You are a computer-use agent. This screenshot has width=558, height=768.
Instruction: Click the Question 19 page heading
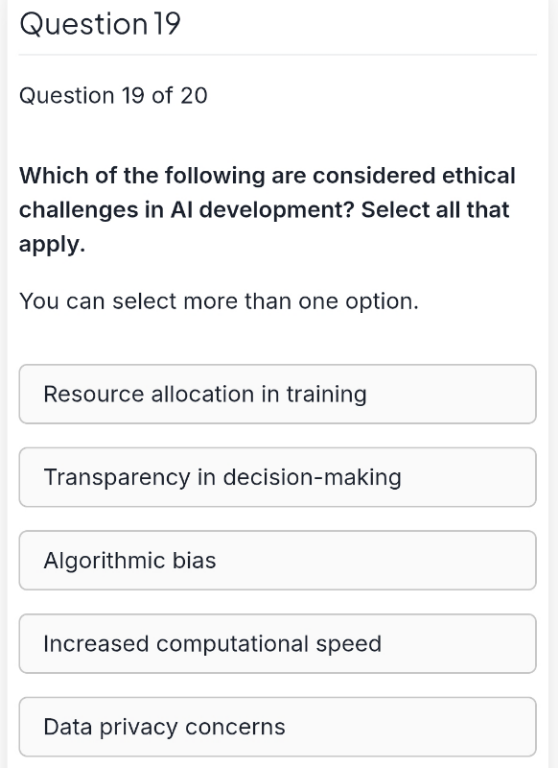coord(100,24)
